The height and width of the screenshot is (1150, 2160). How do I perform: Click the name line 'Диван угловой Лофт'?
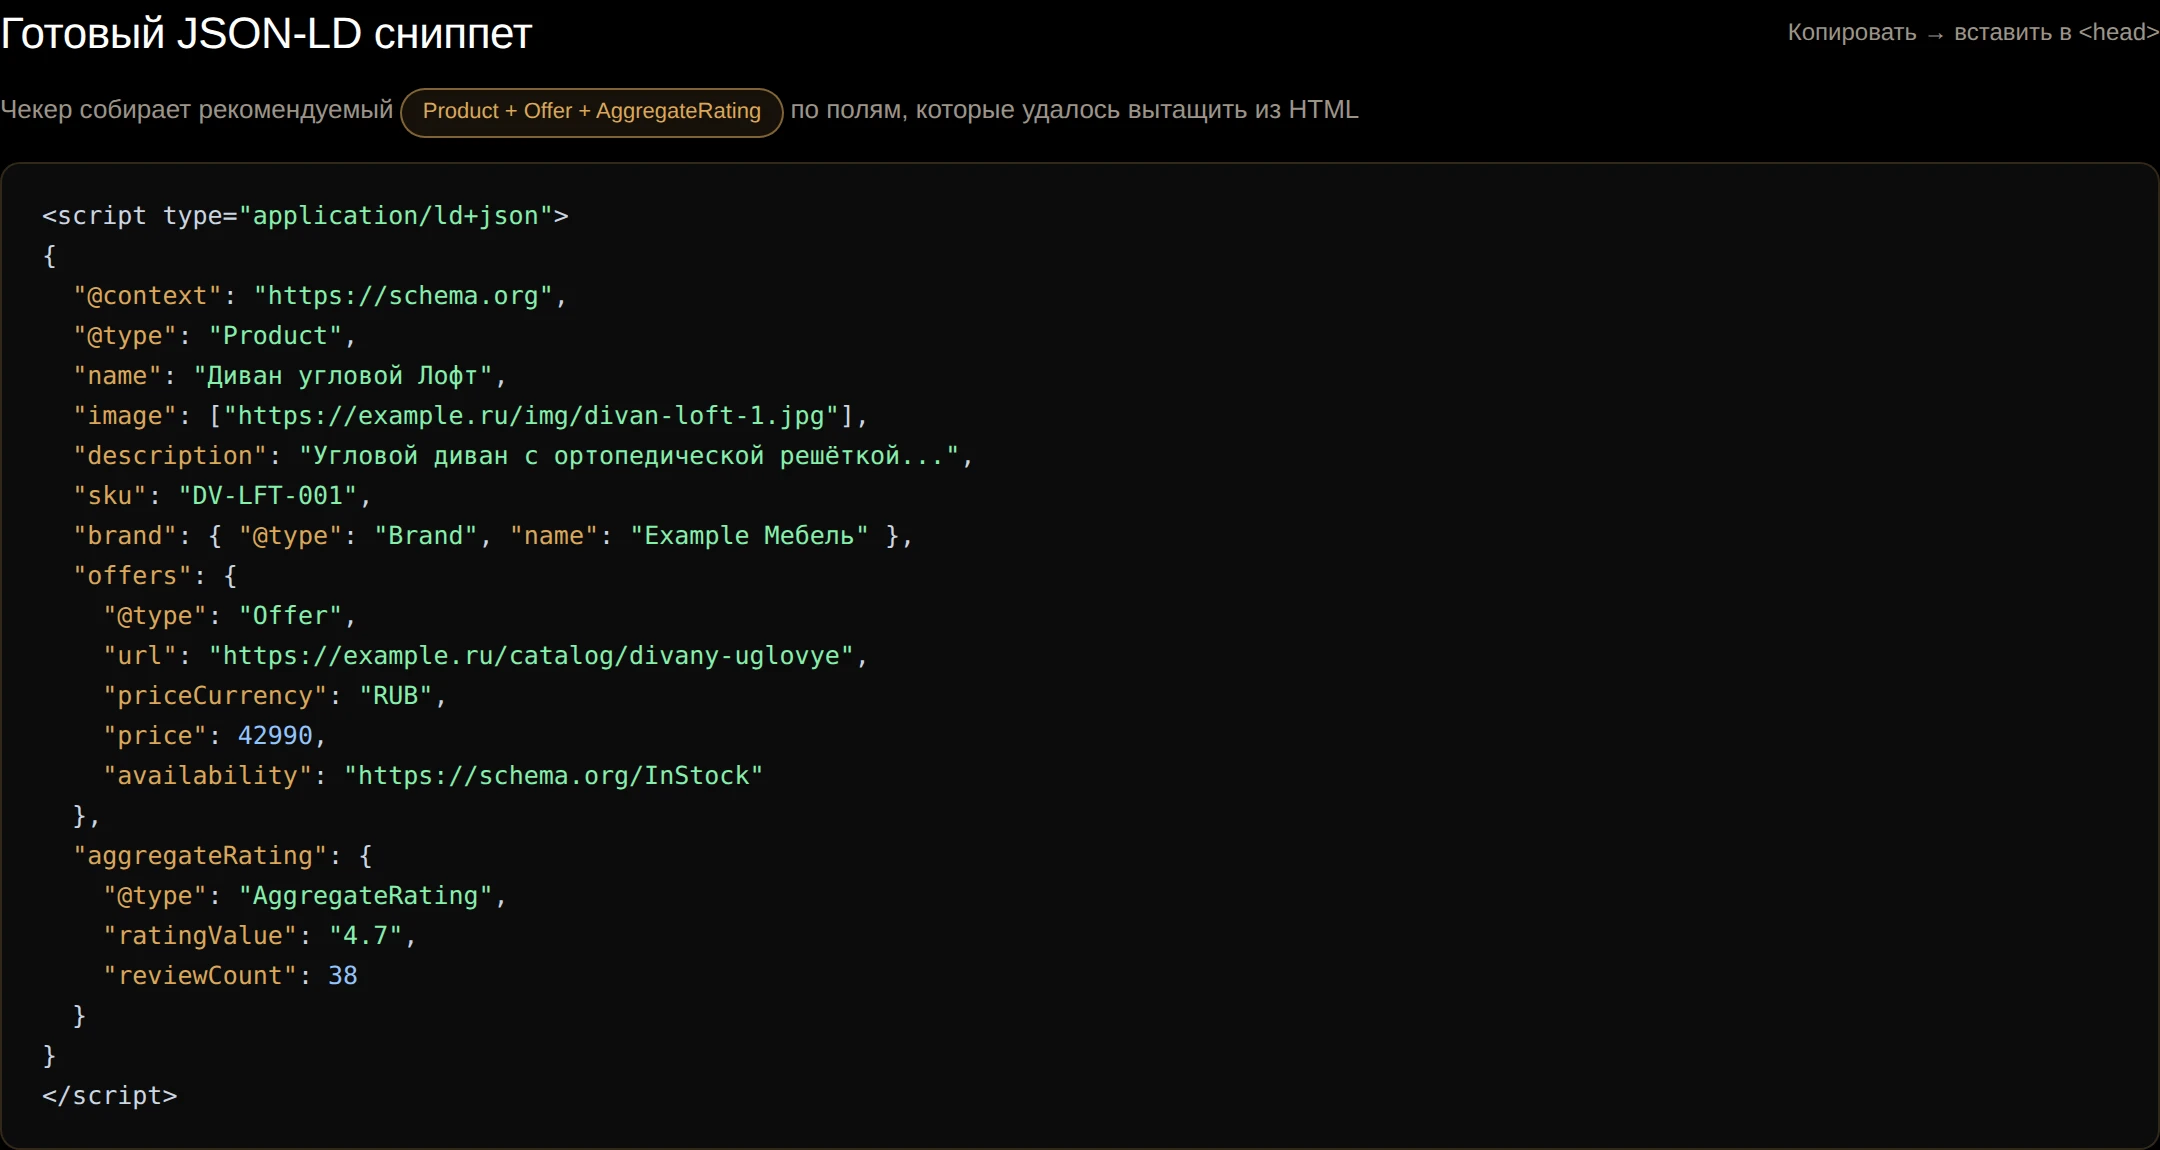pos(290,376)
